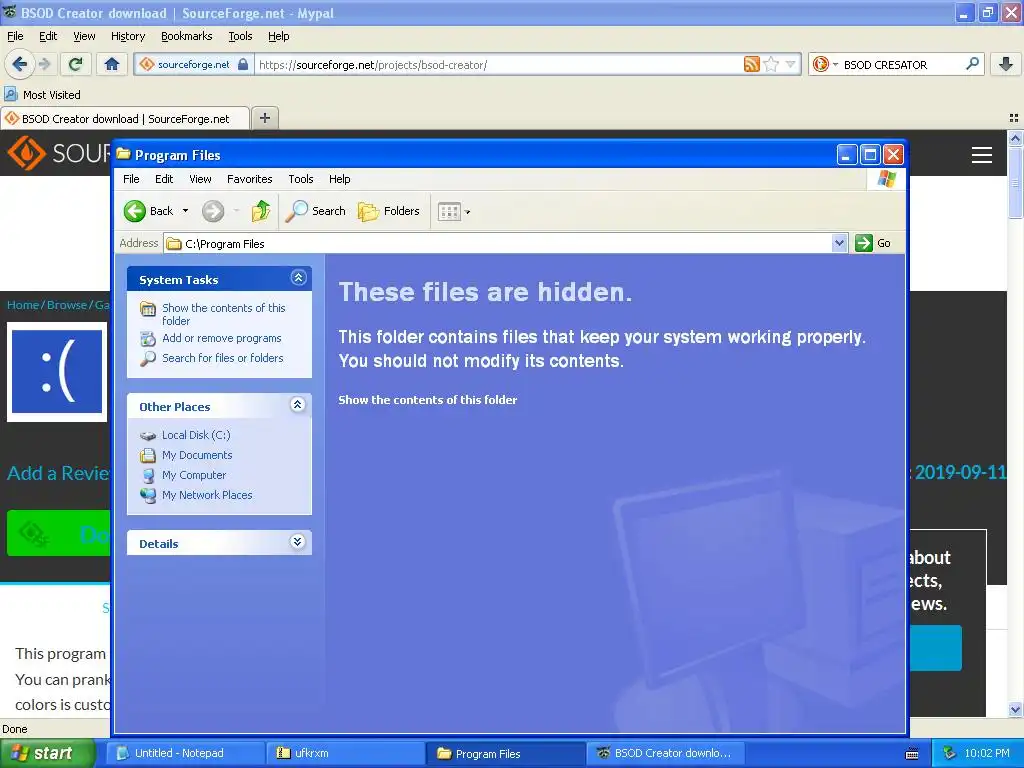Open the Bookmarks menu in Mypal browser

[187, 36]
